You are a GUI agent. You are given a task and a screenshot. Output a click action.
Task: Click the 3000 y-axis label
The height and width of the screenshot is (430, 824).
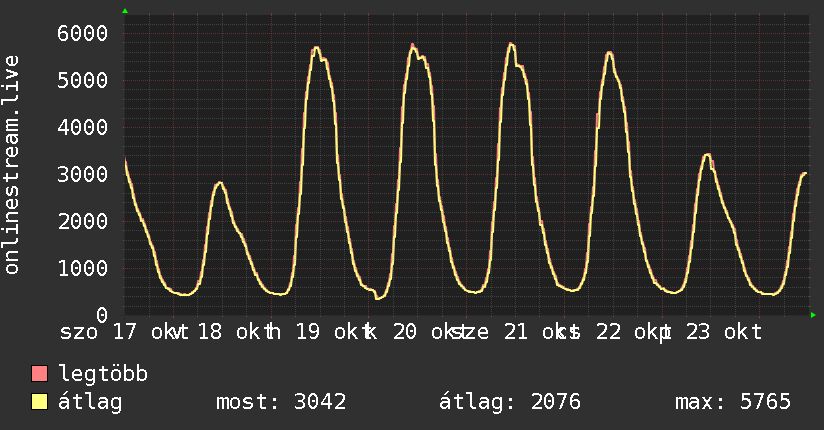83,174
